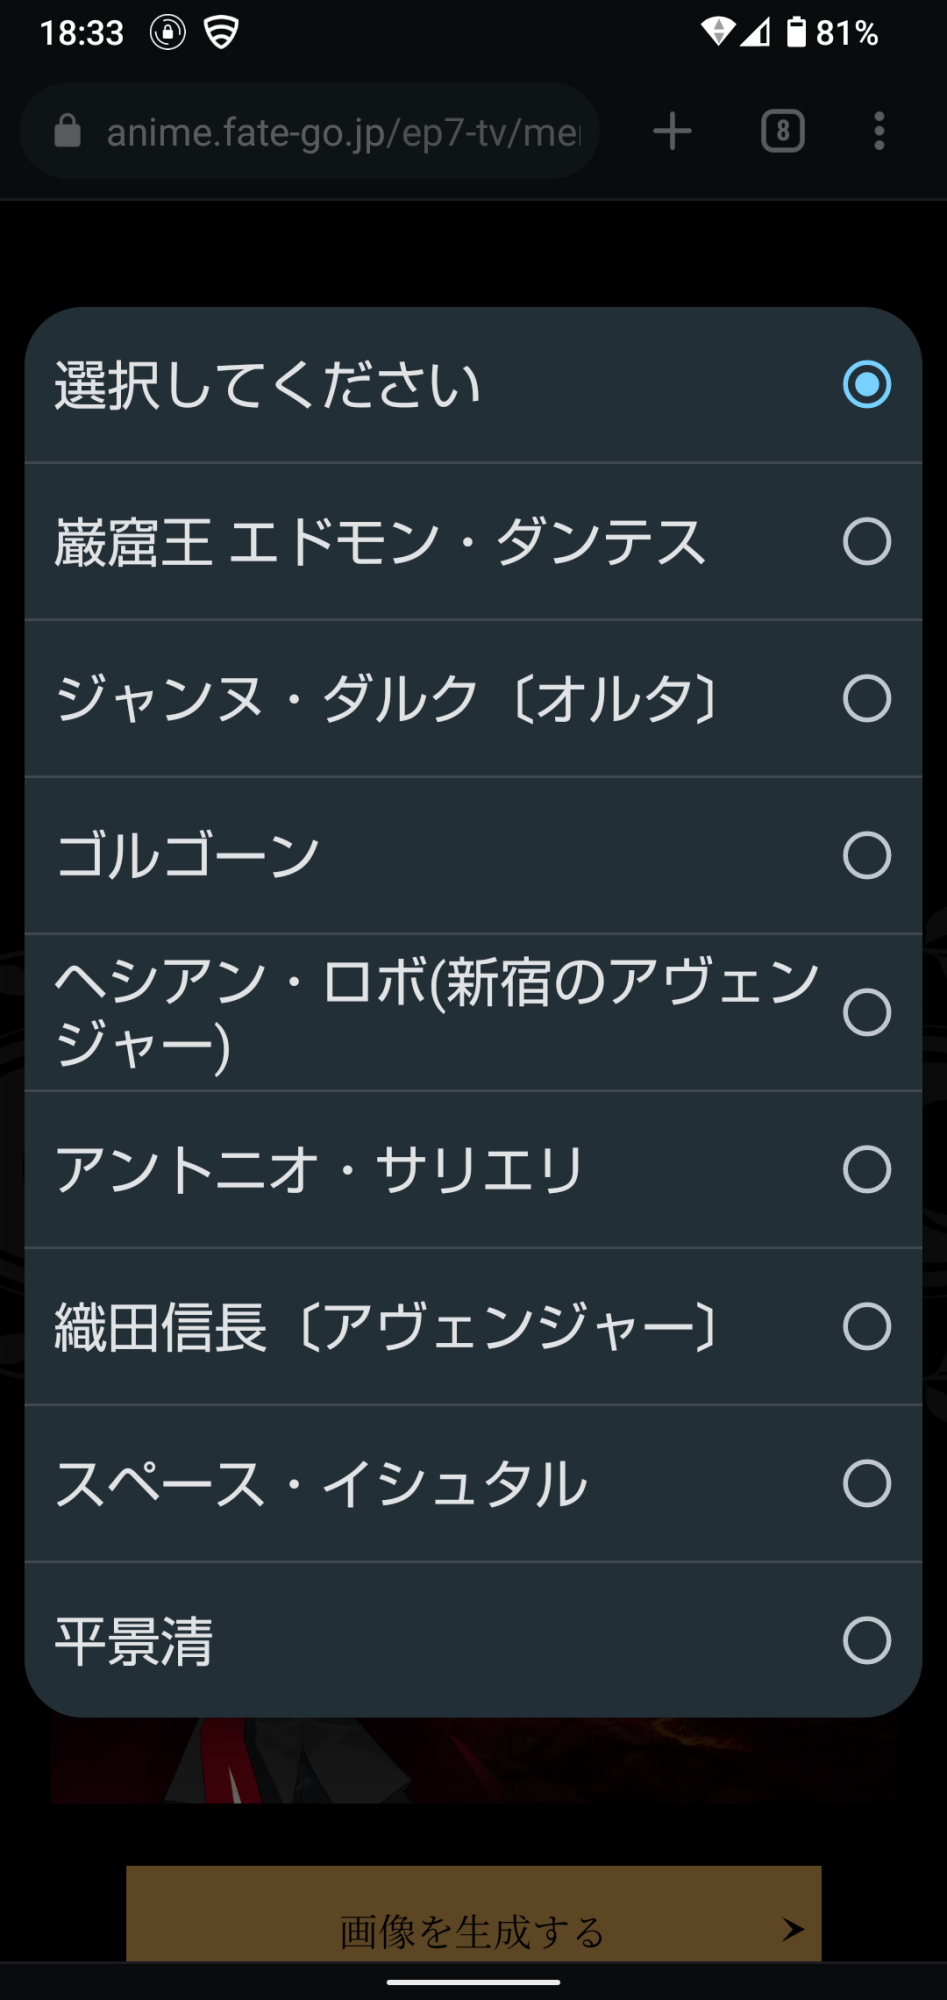Viewport: 947px width, 2000px height.
Task: Select 選択してください radio button
Action: (x=866, y=385)
